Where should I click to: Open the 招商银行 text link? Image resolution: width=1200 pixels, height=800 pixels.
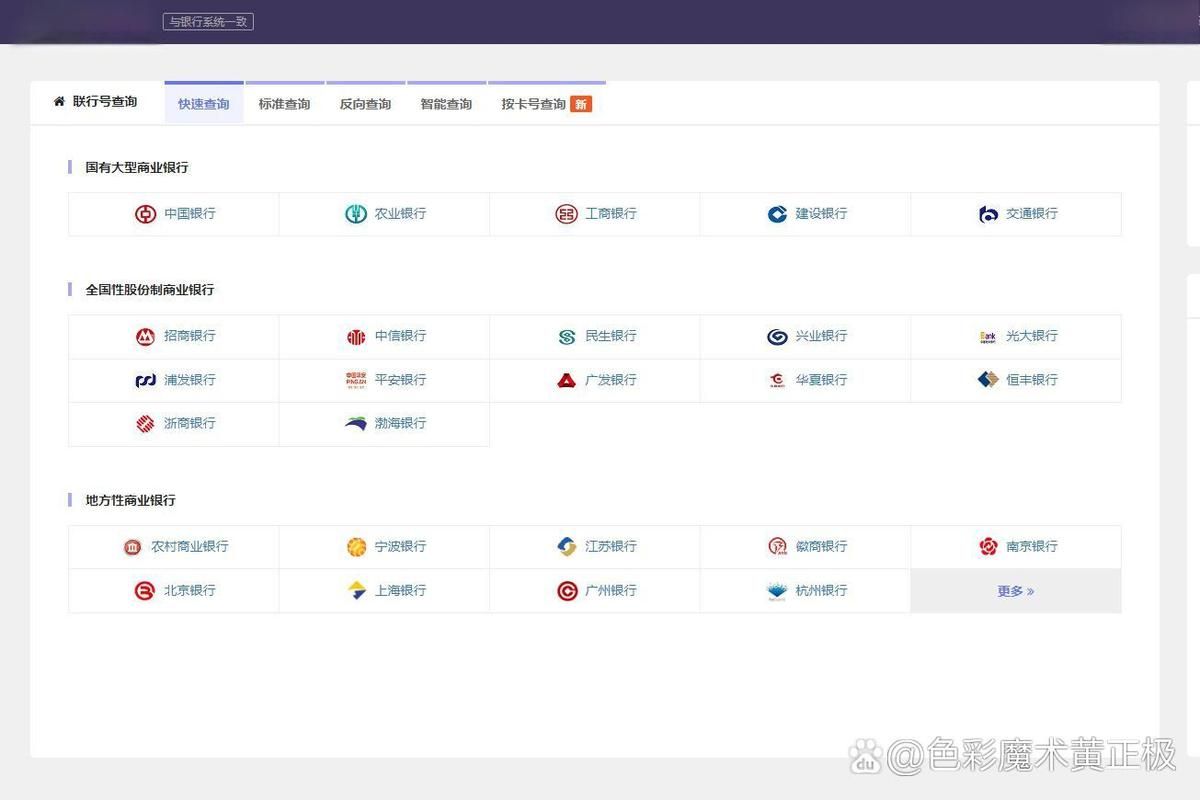[190, 337]
